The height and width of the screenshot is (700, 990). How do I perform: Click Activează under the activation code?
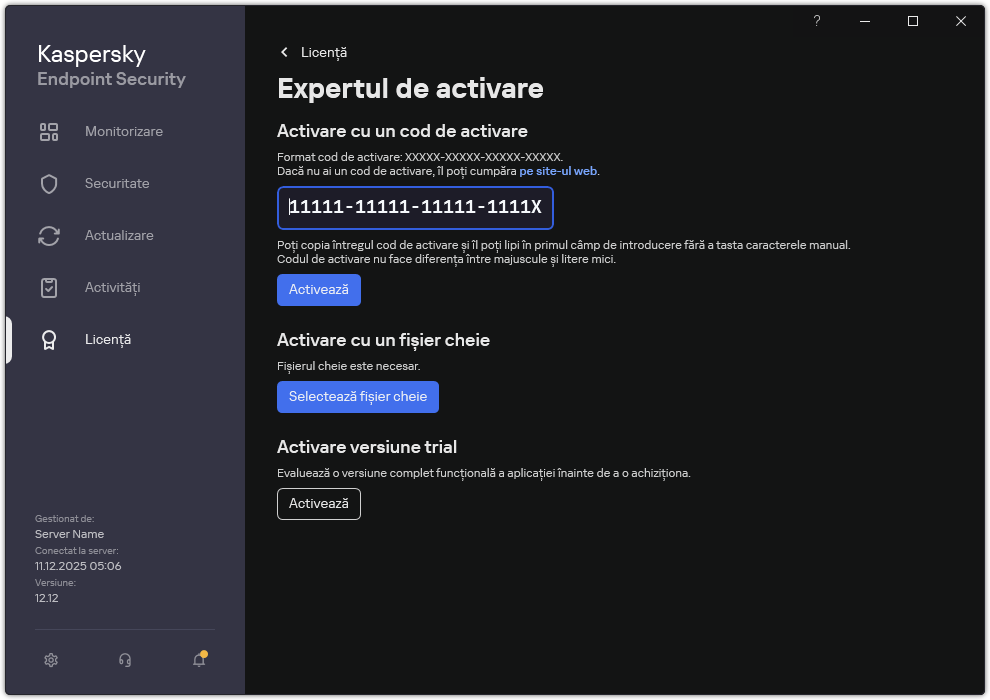tap(318, 290)
